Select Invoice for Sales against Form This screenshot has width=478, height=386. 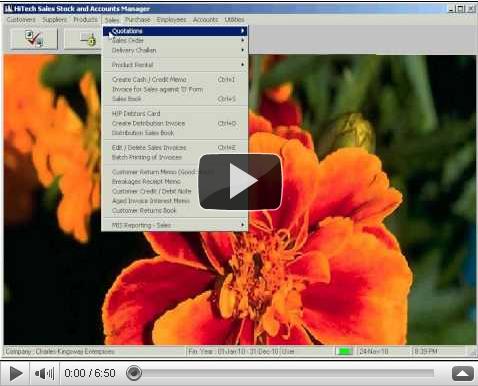(x=175, y=89)
